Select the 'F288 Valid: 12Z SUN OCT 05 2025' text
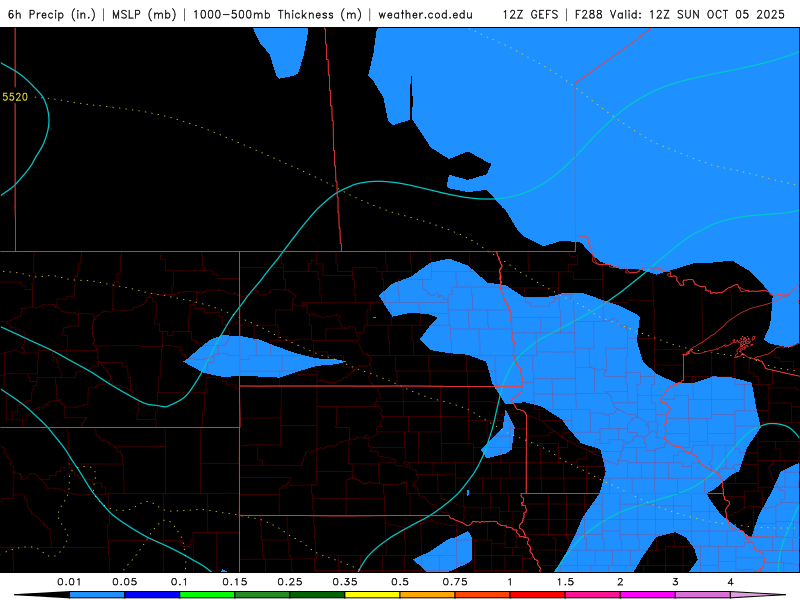This screenshot has width=800, height=600. coord(680,15)
